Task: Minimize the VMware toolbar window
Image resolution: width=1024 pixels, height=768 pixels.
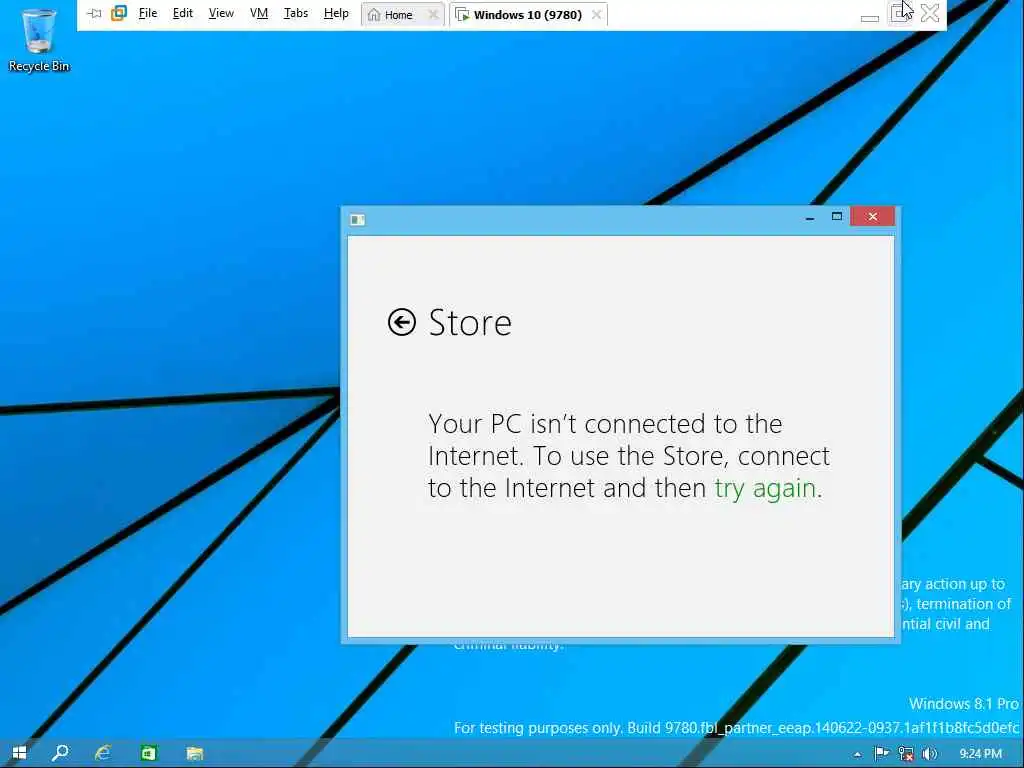Action: coord(870,18)
